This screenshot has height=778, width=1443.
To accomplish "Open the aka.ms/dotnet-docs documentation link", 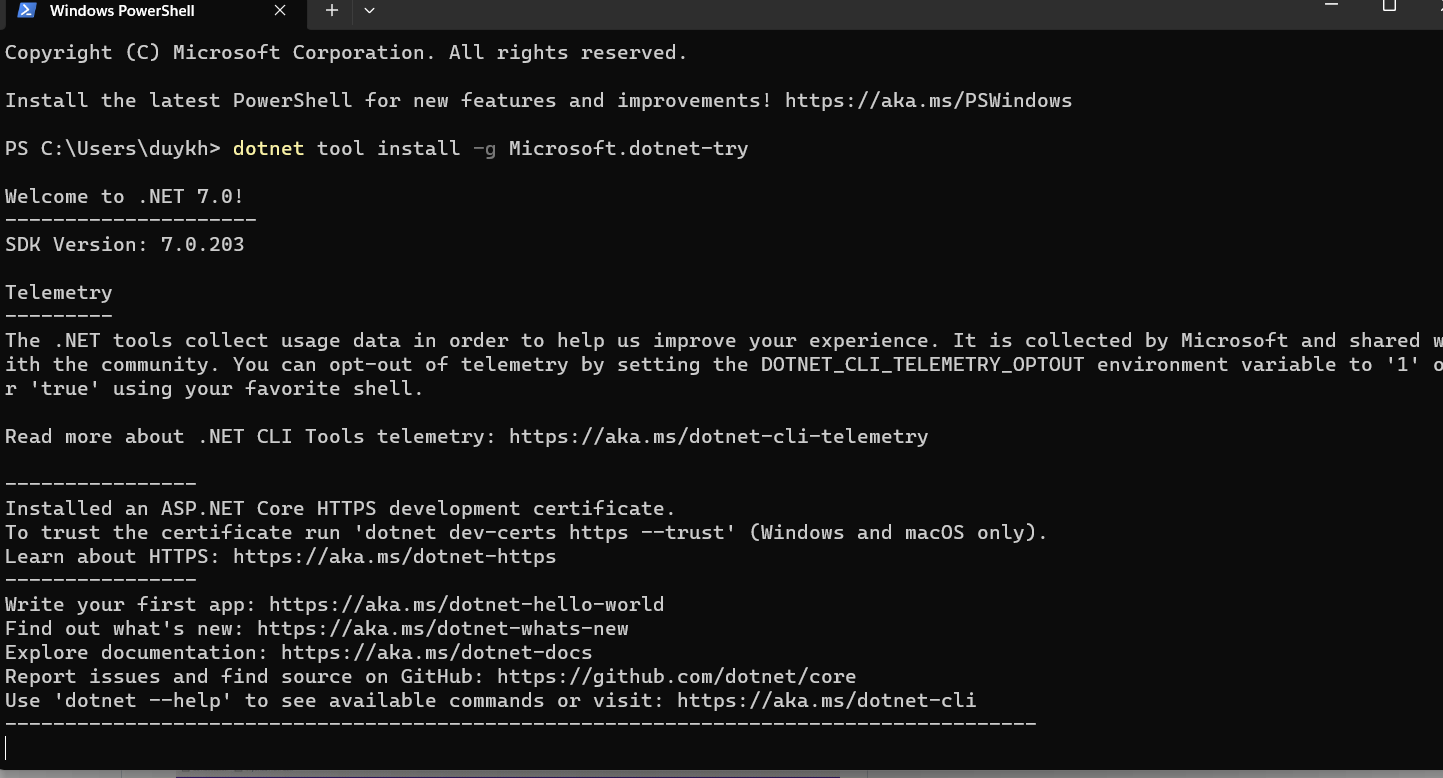I will click(x=436, y=652).
